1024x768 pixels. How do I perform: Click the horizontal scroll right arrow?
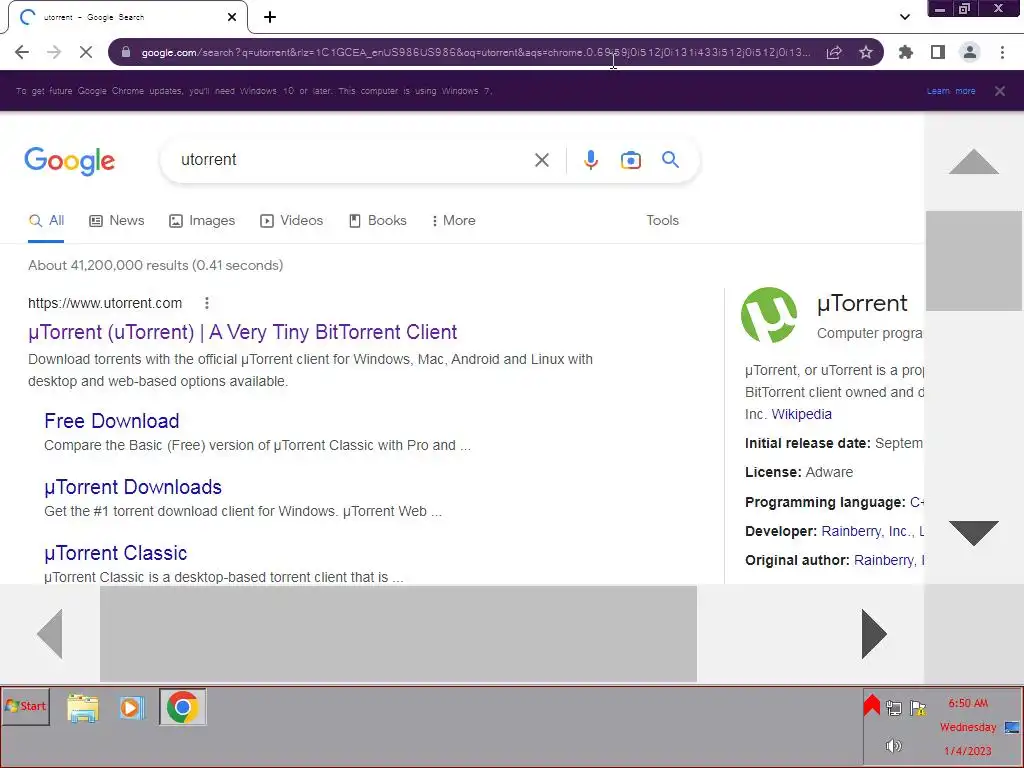click(x=874, y=633)
